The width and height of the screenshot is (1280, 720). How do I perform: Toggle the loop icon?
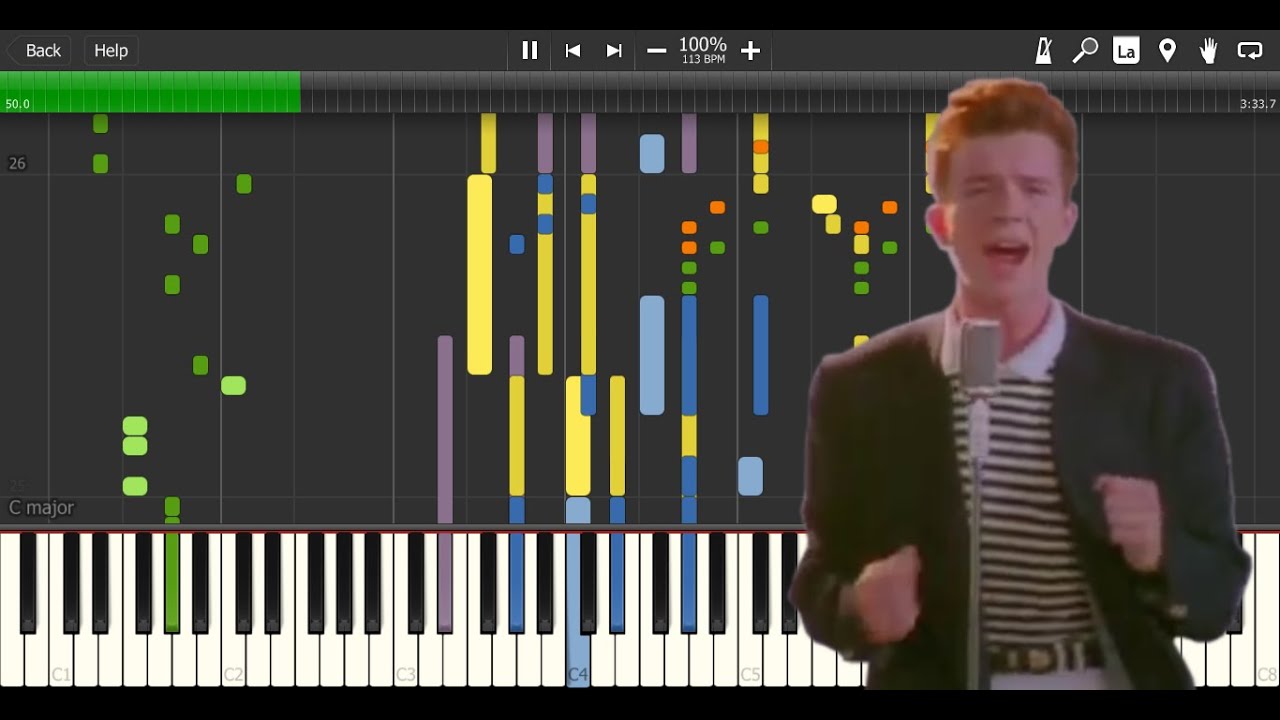pos(1250,50)
